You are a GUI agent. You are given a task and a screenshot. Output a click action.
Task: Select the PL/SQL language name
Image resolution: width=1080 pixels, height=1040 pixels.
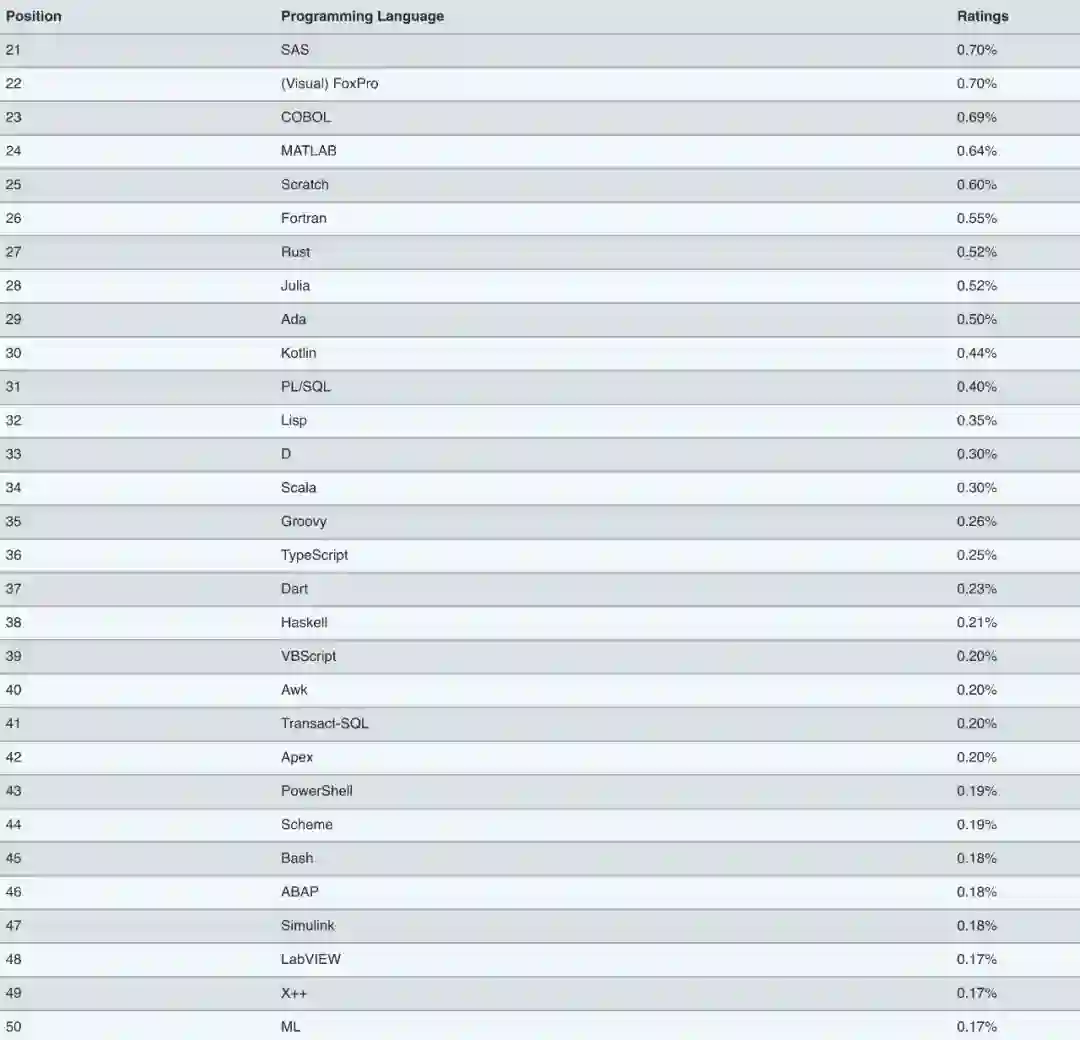tap(305, 387)
